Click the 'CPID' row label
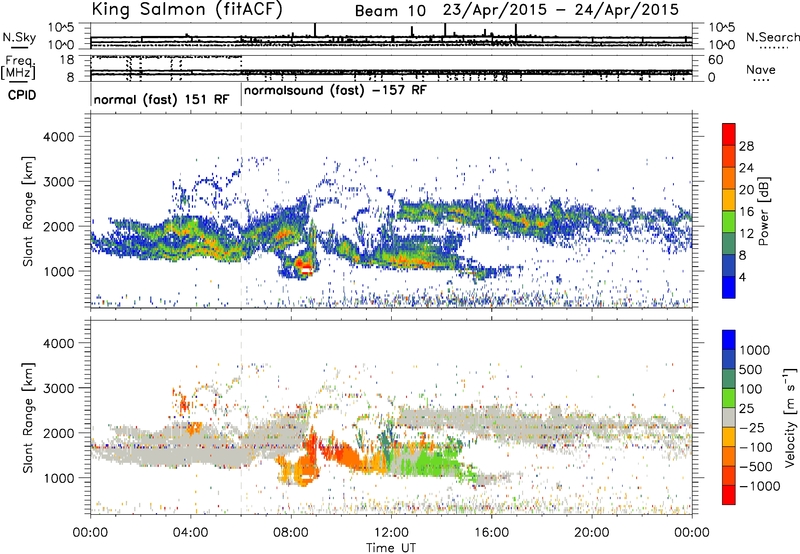 [22, 95]
